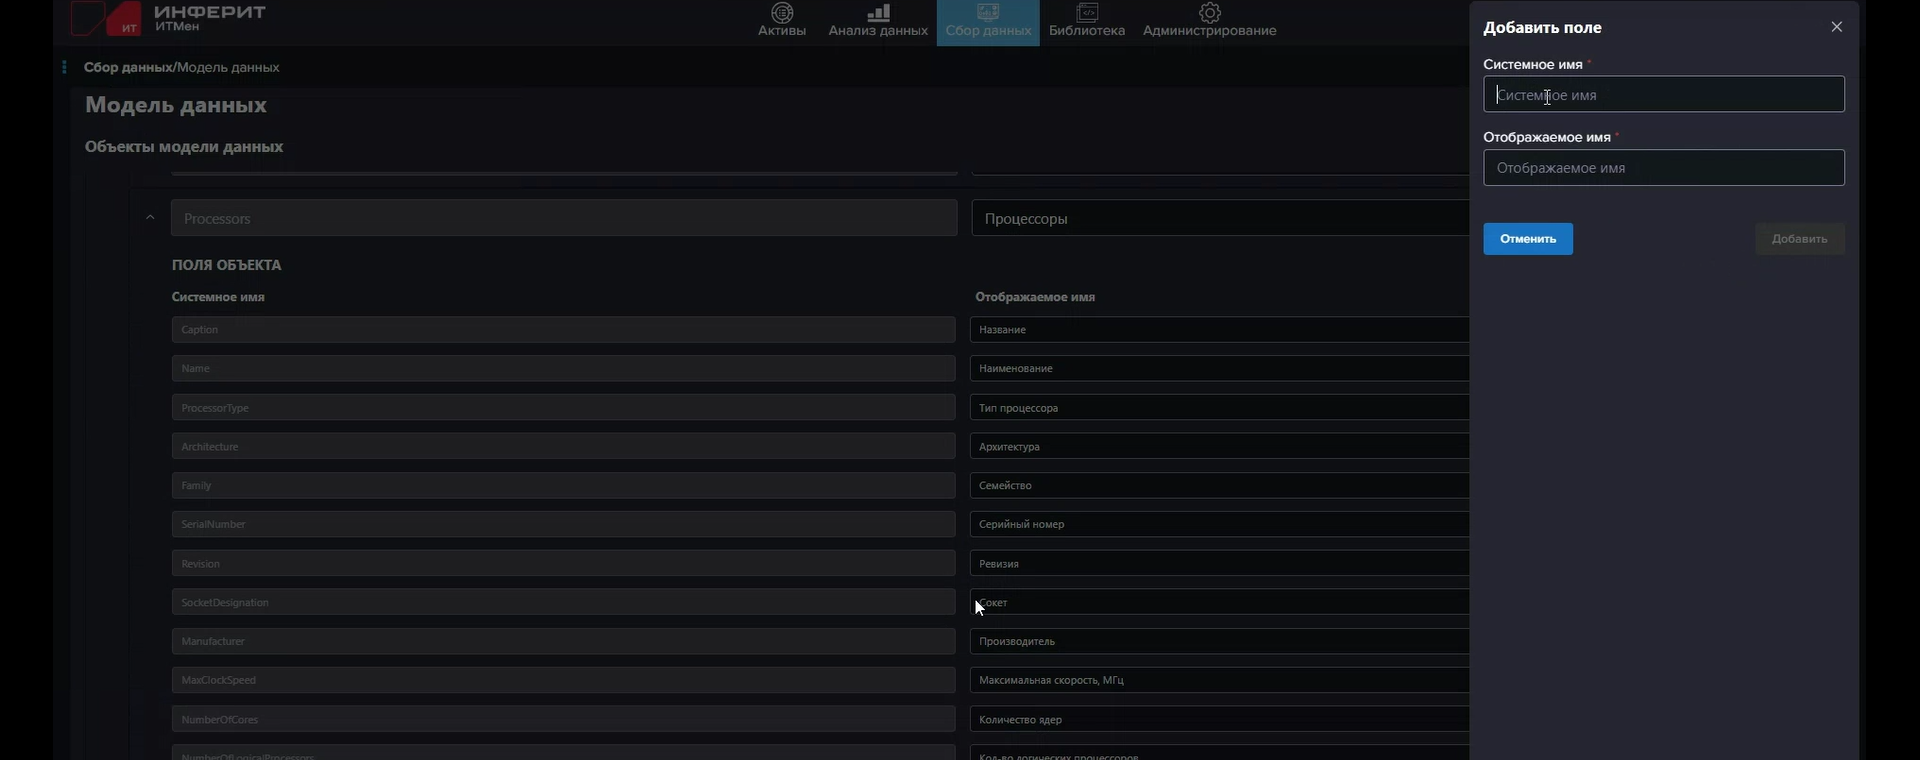Open Администрирование gear icon
This screenshot has height=760, width=1920.
coord(1210,13)
